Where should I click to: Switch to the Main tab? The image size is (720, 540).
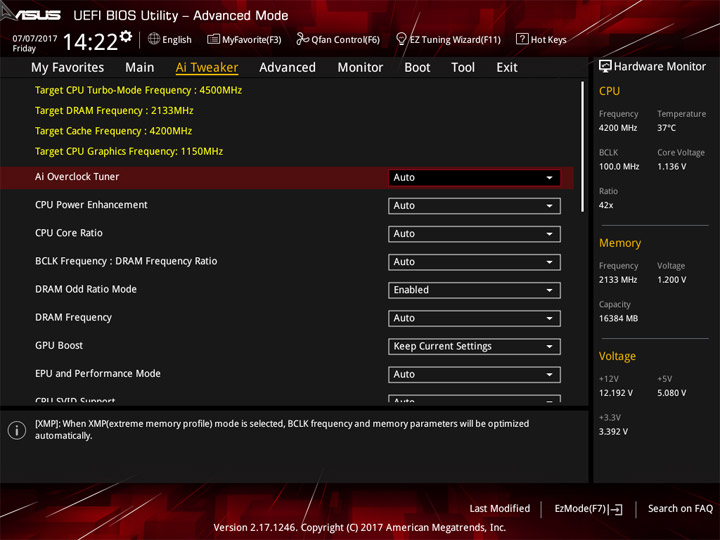tap(140, 68)
